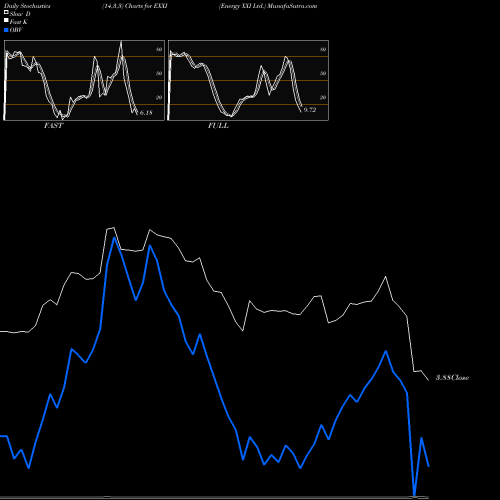This screenshot has height=500, width=500.
Task: Click the 6.18 value in FAST chart
Action: pyautogui.click(x=146, y=113)
